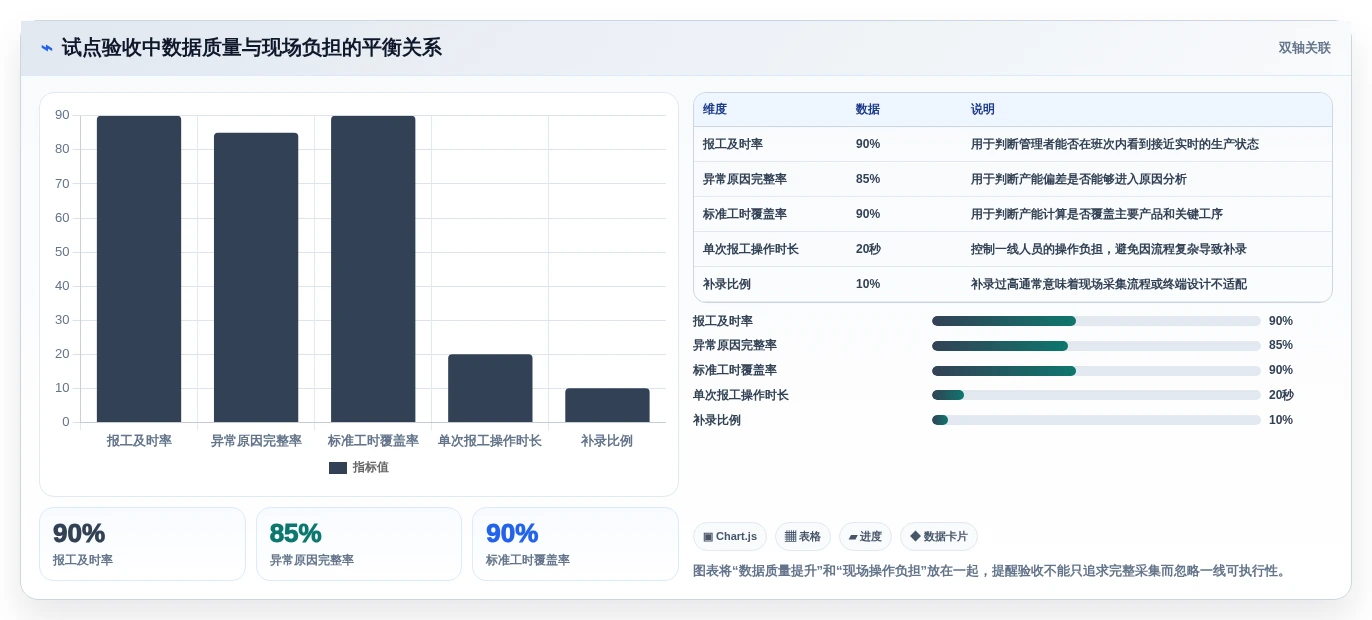
Task: Click the 报工及时率 progress bar
Action: (x=1096, y=321)
